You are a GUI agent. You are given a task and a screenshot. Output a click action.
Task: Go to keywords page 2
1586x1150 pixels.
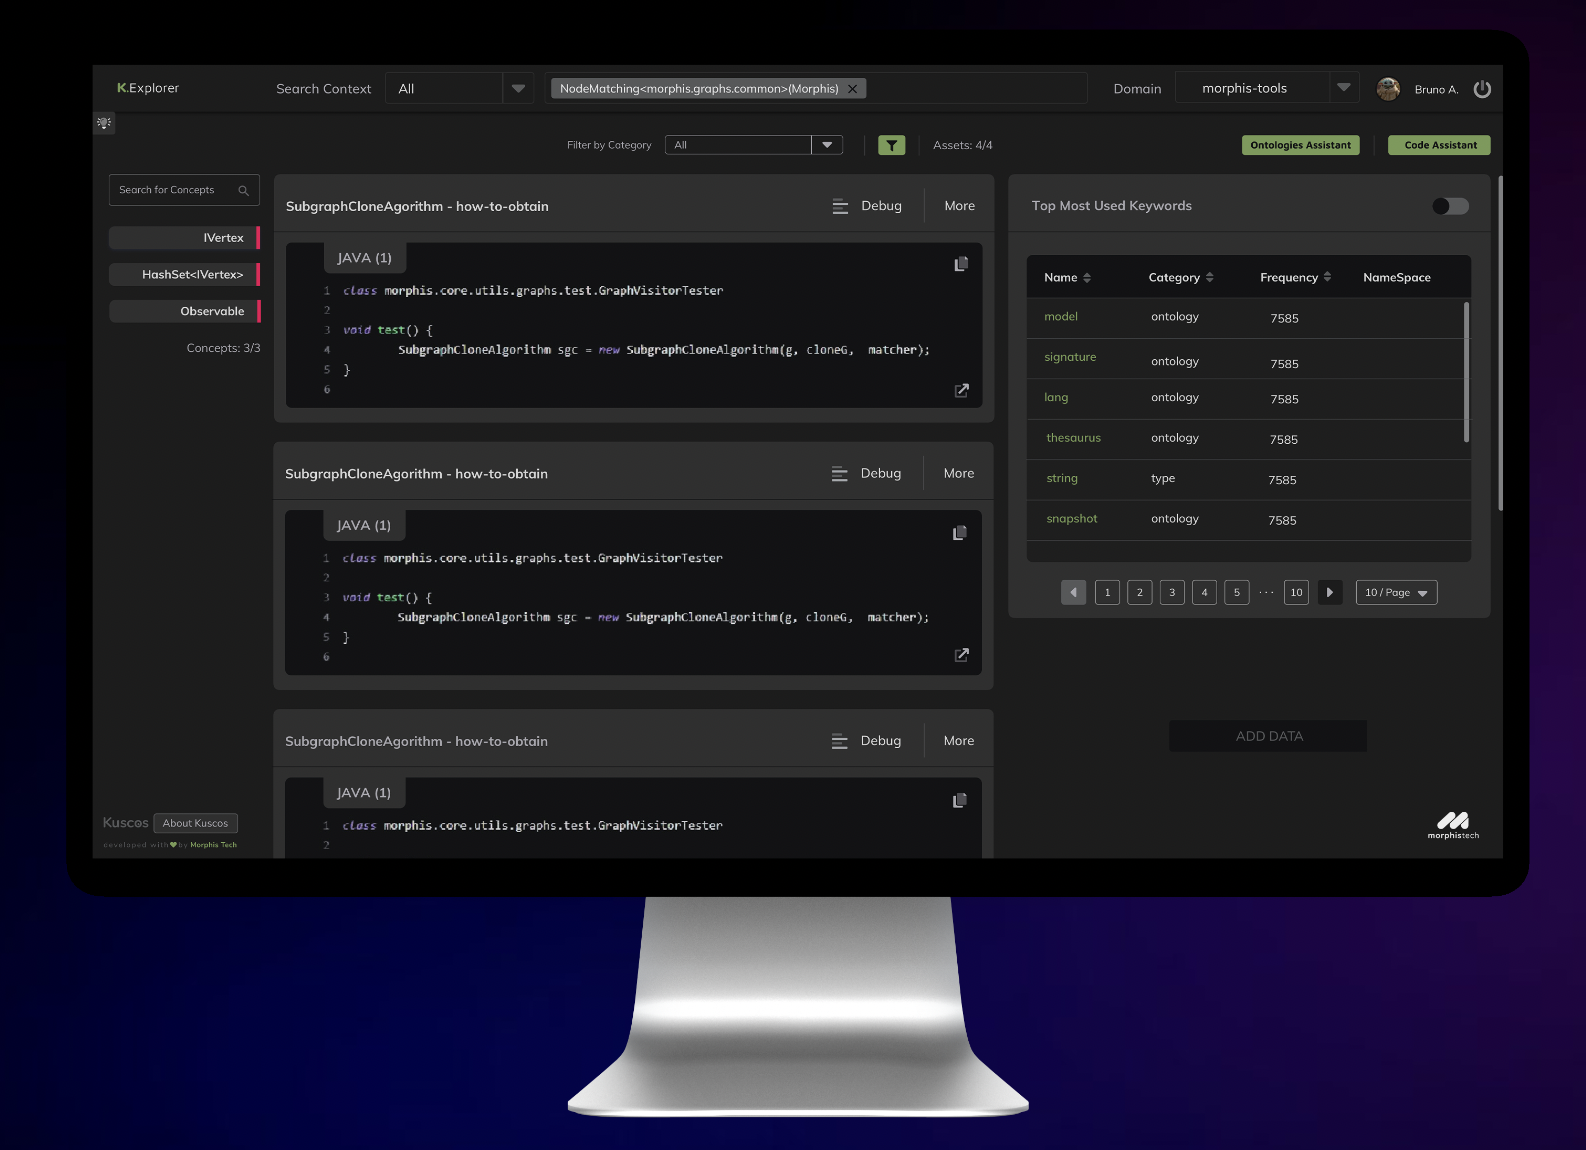click(x=1140, y=592)
